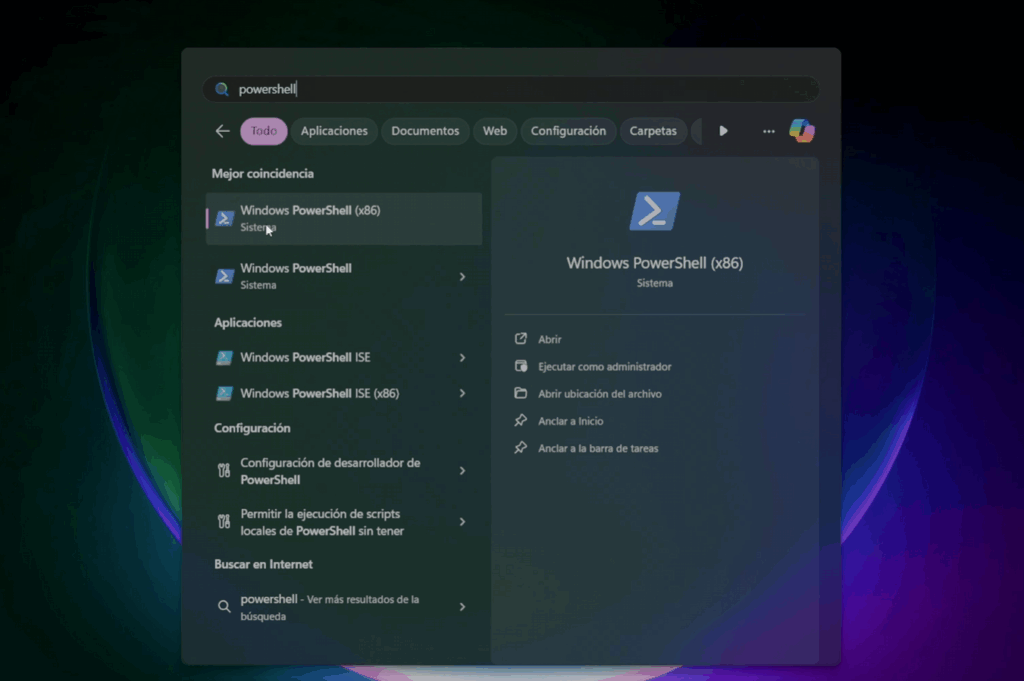Expand Configuración de desarrollador de PowerShell chevron
This screenshot has width=1024, height=681.
click(x=462, y=471)
